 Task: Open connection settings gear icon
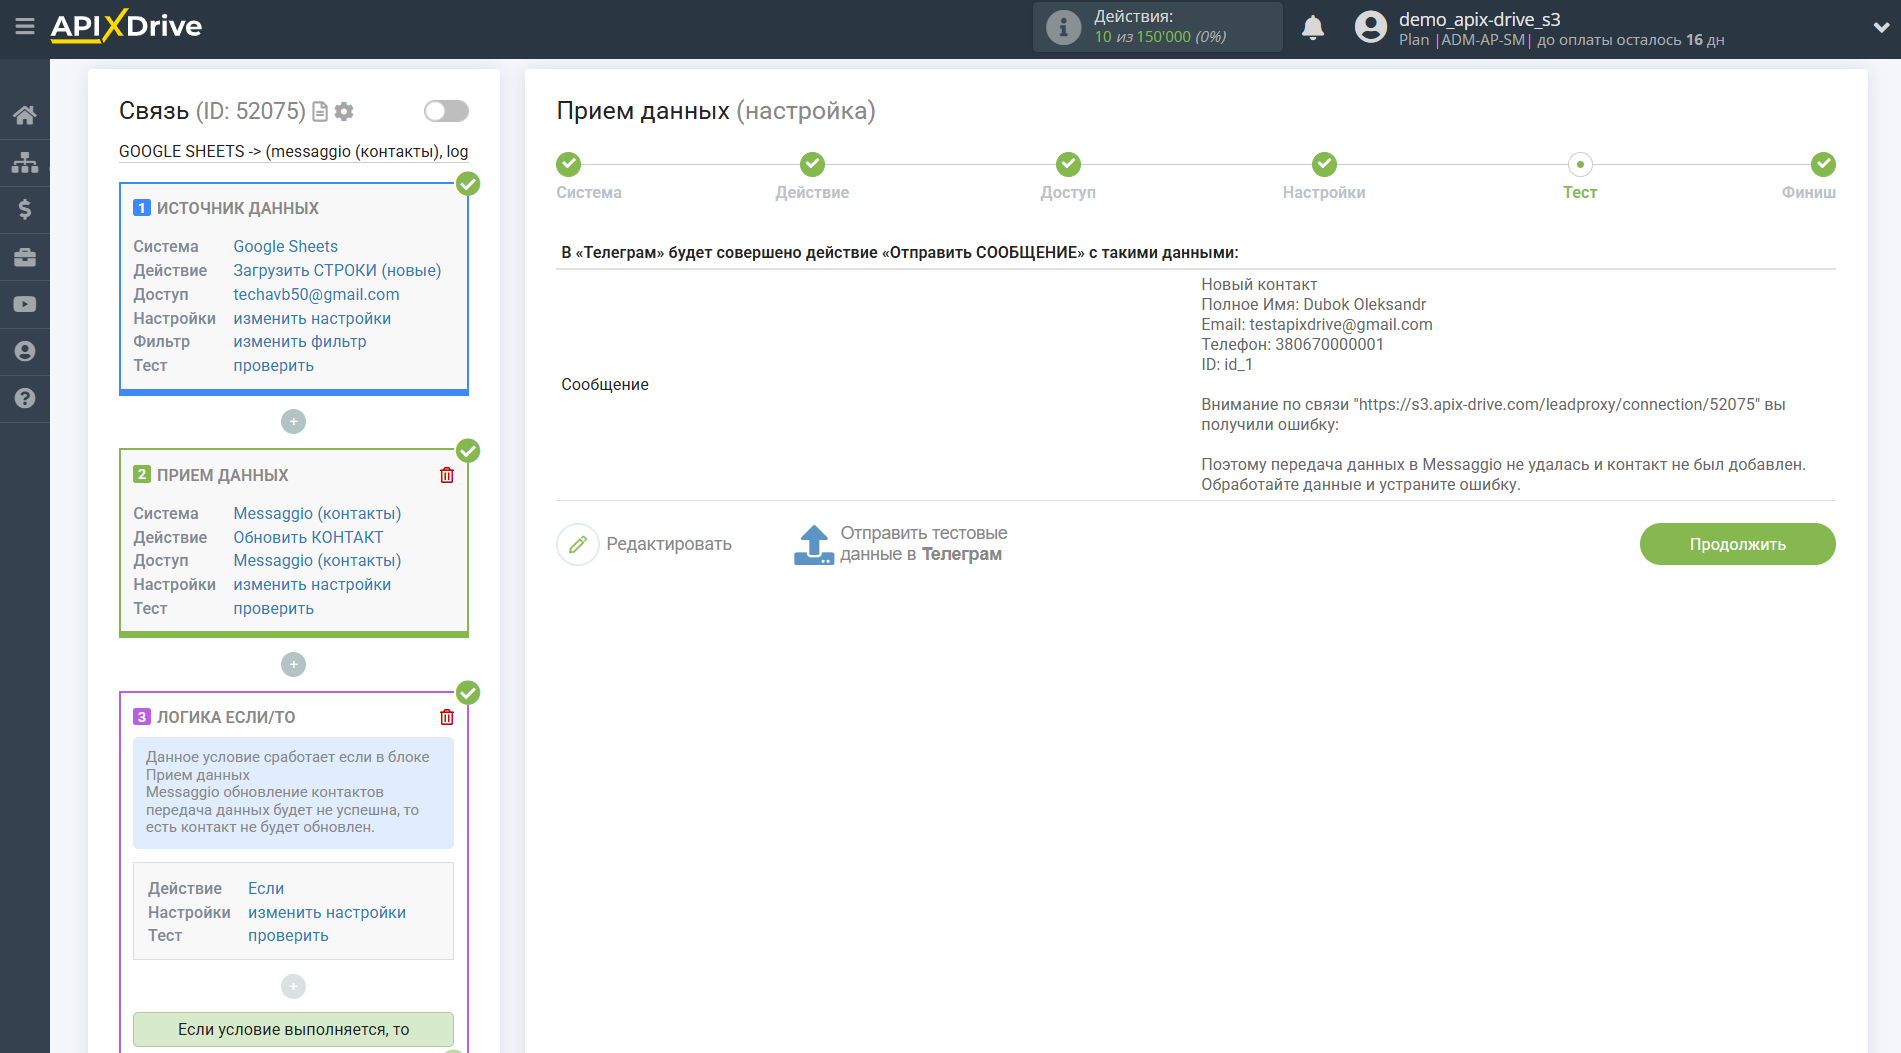pyautogui.click(x=344, y=111)
